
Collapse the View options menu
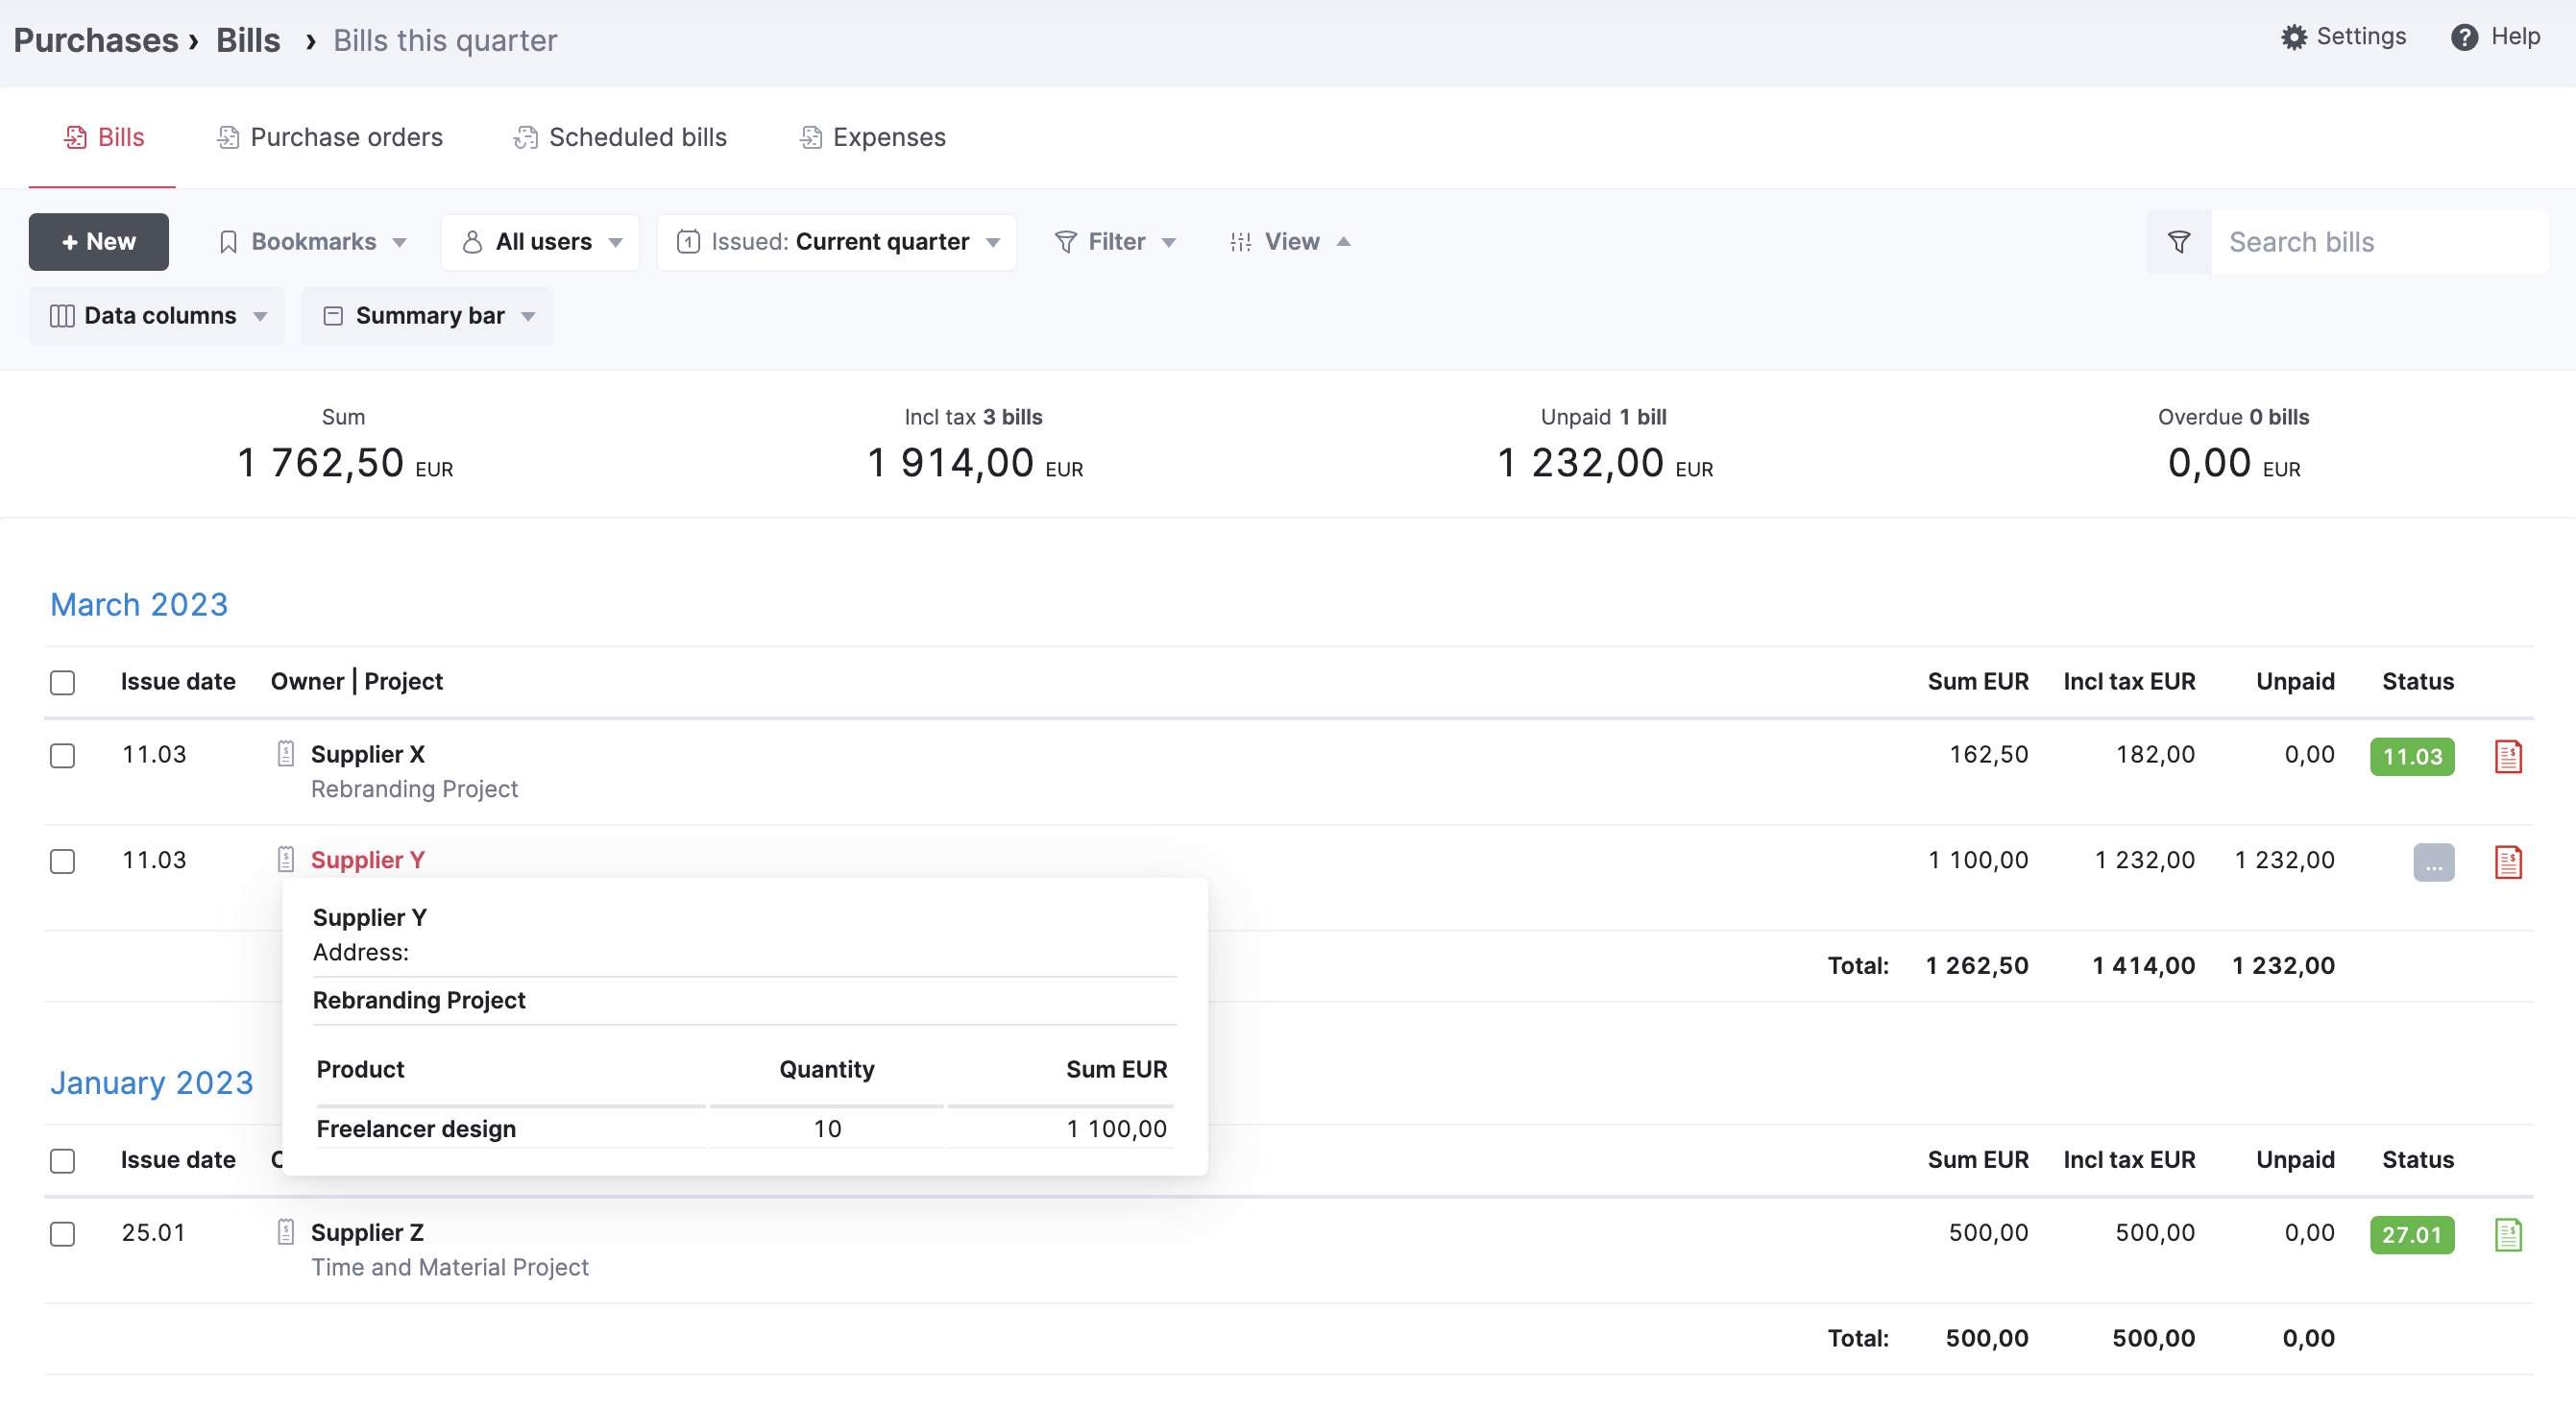[1290, 242]
